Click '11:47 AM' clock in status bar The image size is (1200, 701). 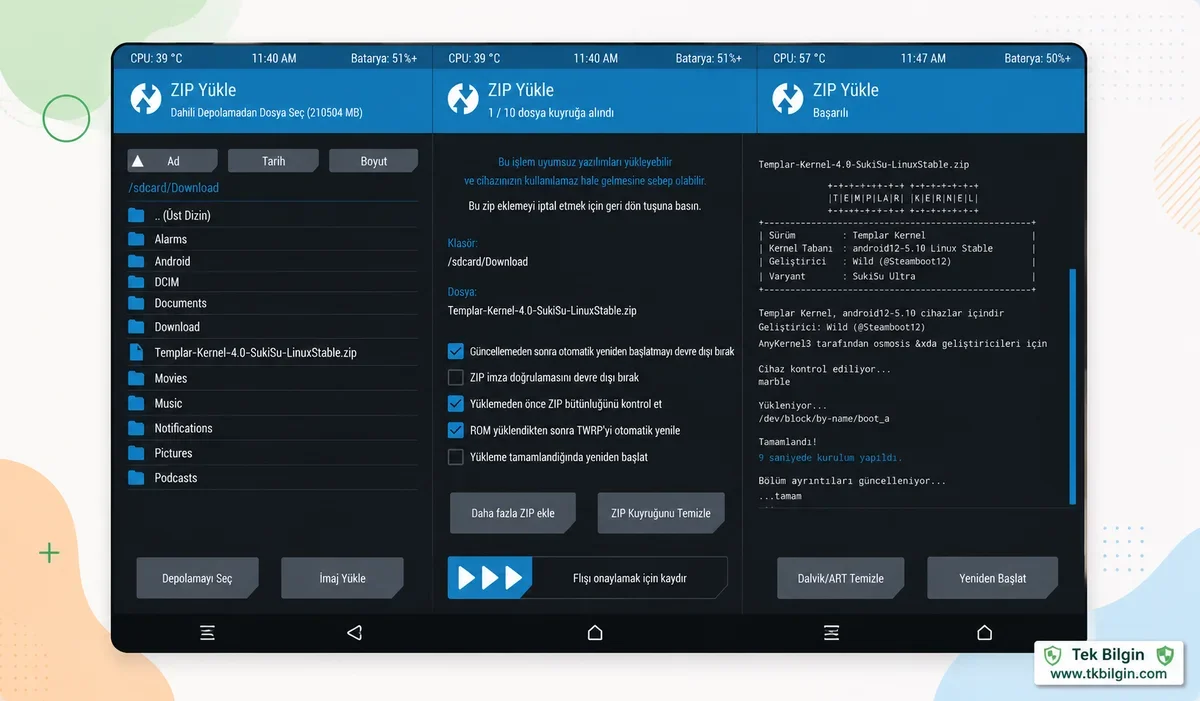923,59
